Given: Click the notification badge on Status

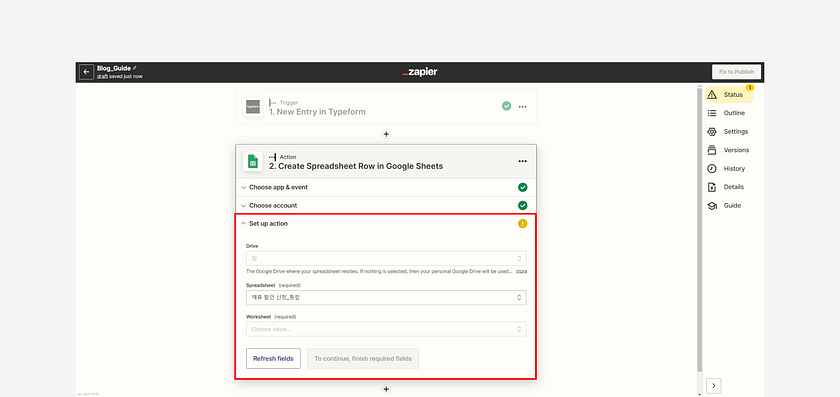Looking at the screenshot, I should (749, 87).
